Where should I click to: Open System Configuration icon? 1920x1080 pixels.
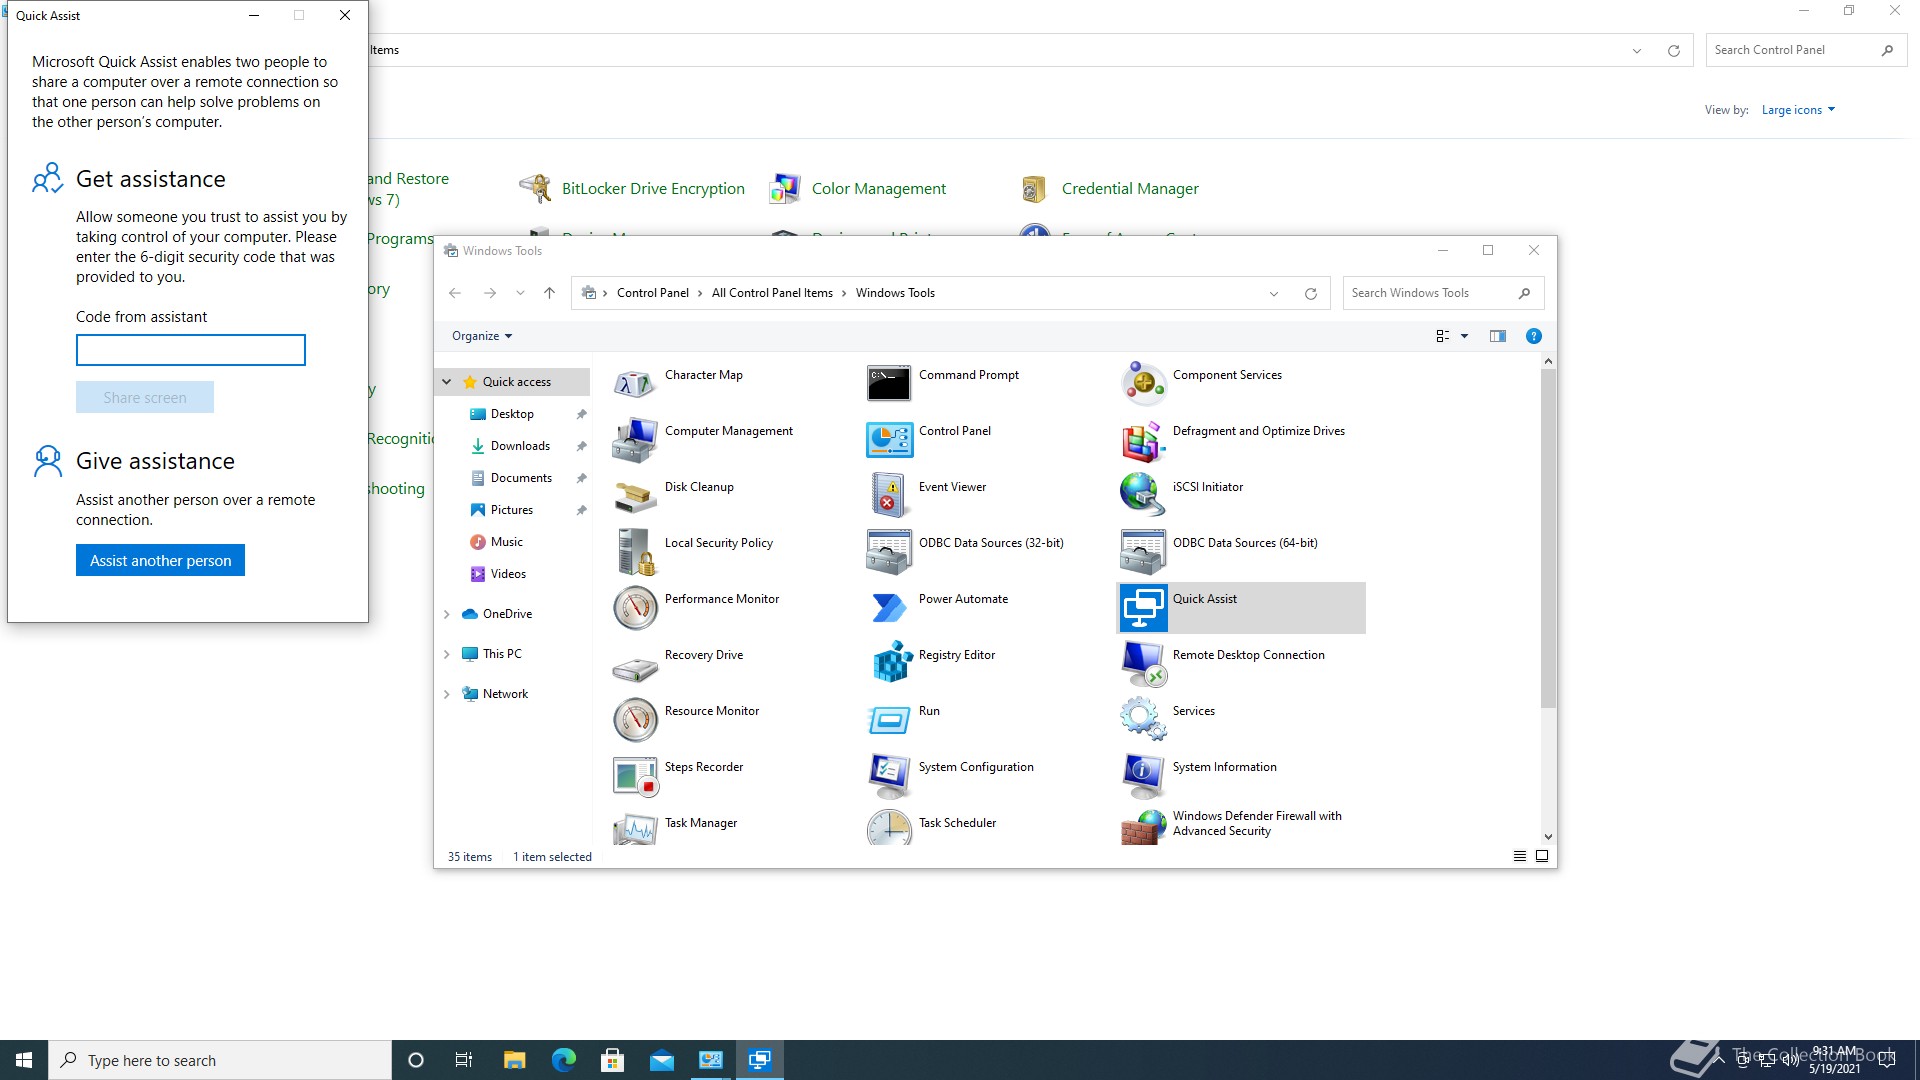[889, 775]
